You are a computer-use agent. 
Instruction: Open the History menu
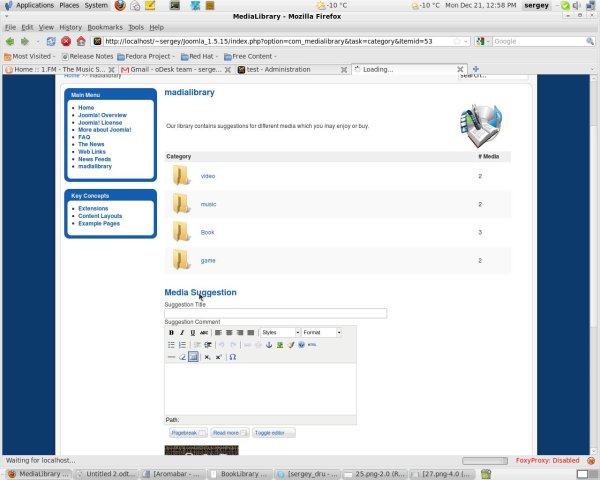click(x=70, y=28)
